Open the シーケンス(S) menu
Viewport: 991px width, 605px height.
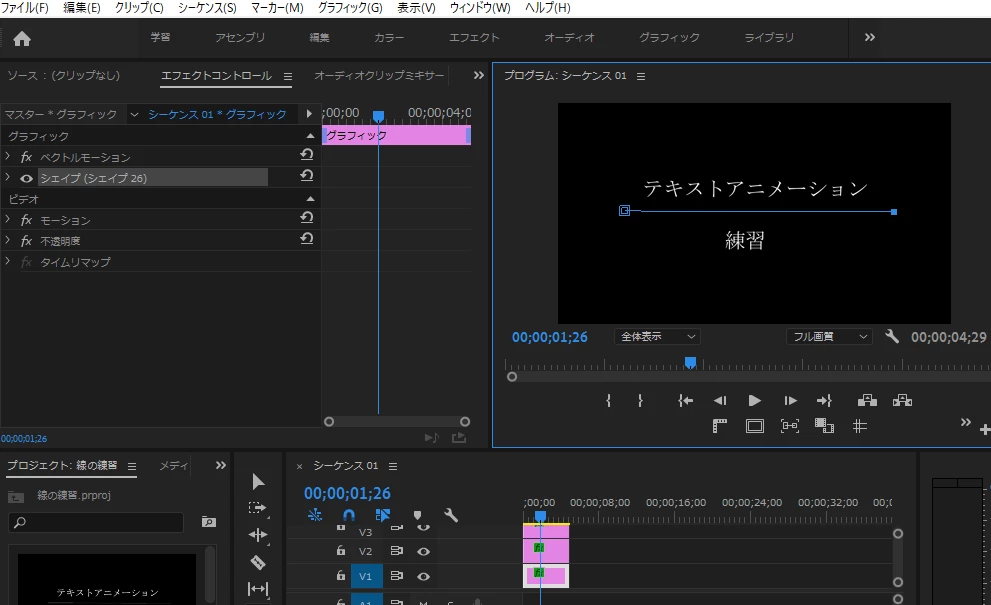click(x=207, y=8)
